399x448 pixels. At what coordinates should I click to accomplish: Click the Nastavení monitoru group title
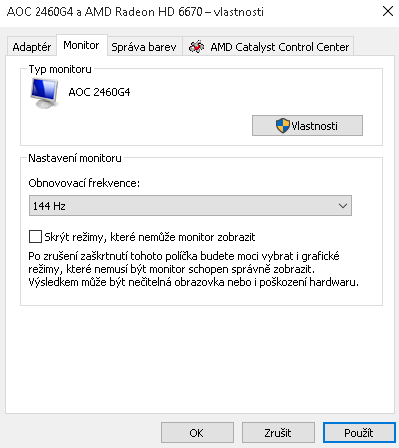pos(75,158)
